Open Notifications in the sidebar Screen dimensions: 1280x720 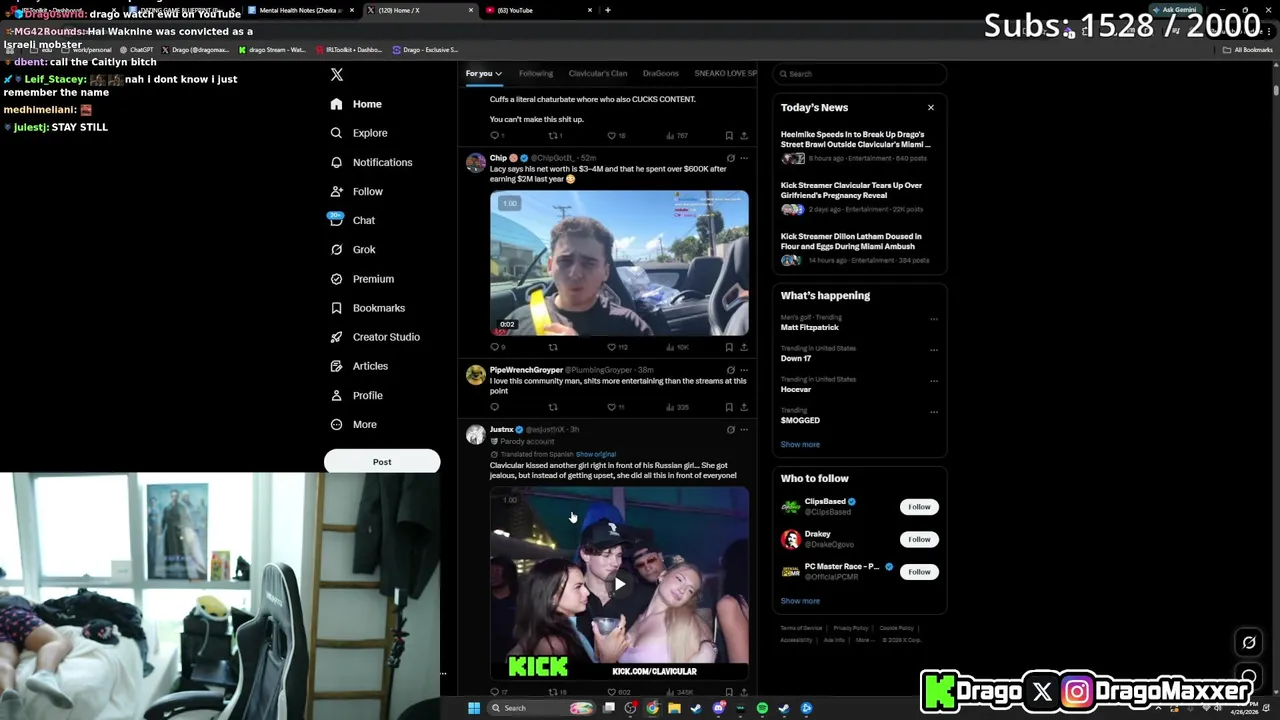[371, 162]
